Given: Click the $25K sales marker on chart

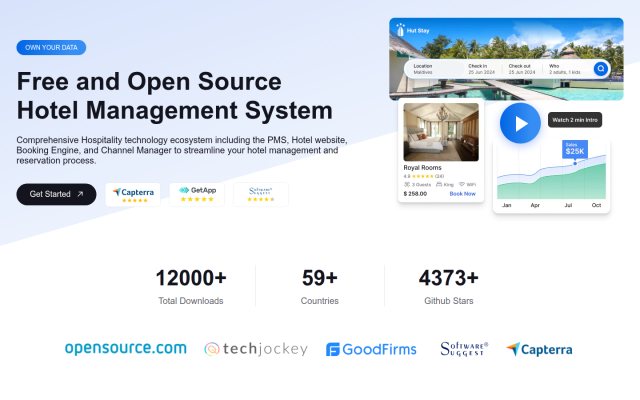Looking at the screenshot, I should click(575, 150).
